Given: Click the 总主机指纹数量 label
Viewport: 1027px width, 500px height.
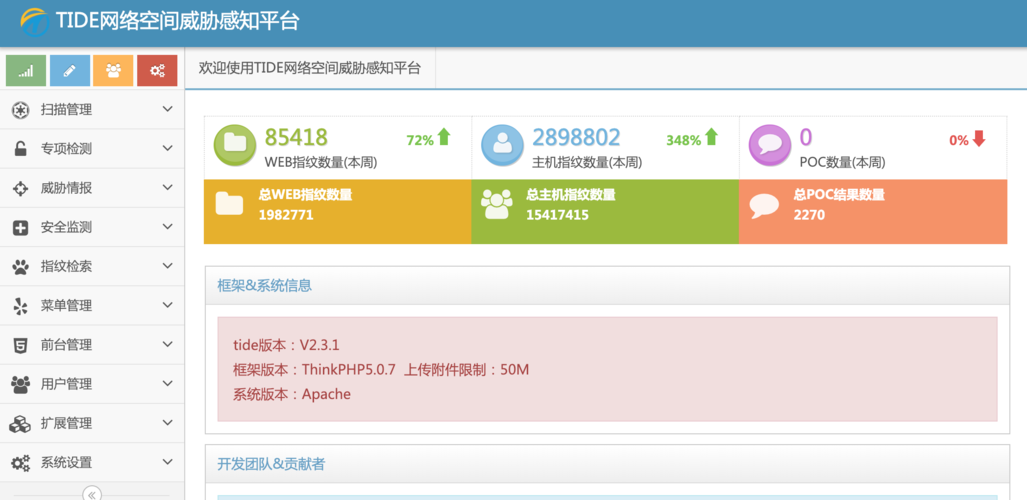Looking at the screenshot, I should 571,195.
